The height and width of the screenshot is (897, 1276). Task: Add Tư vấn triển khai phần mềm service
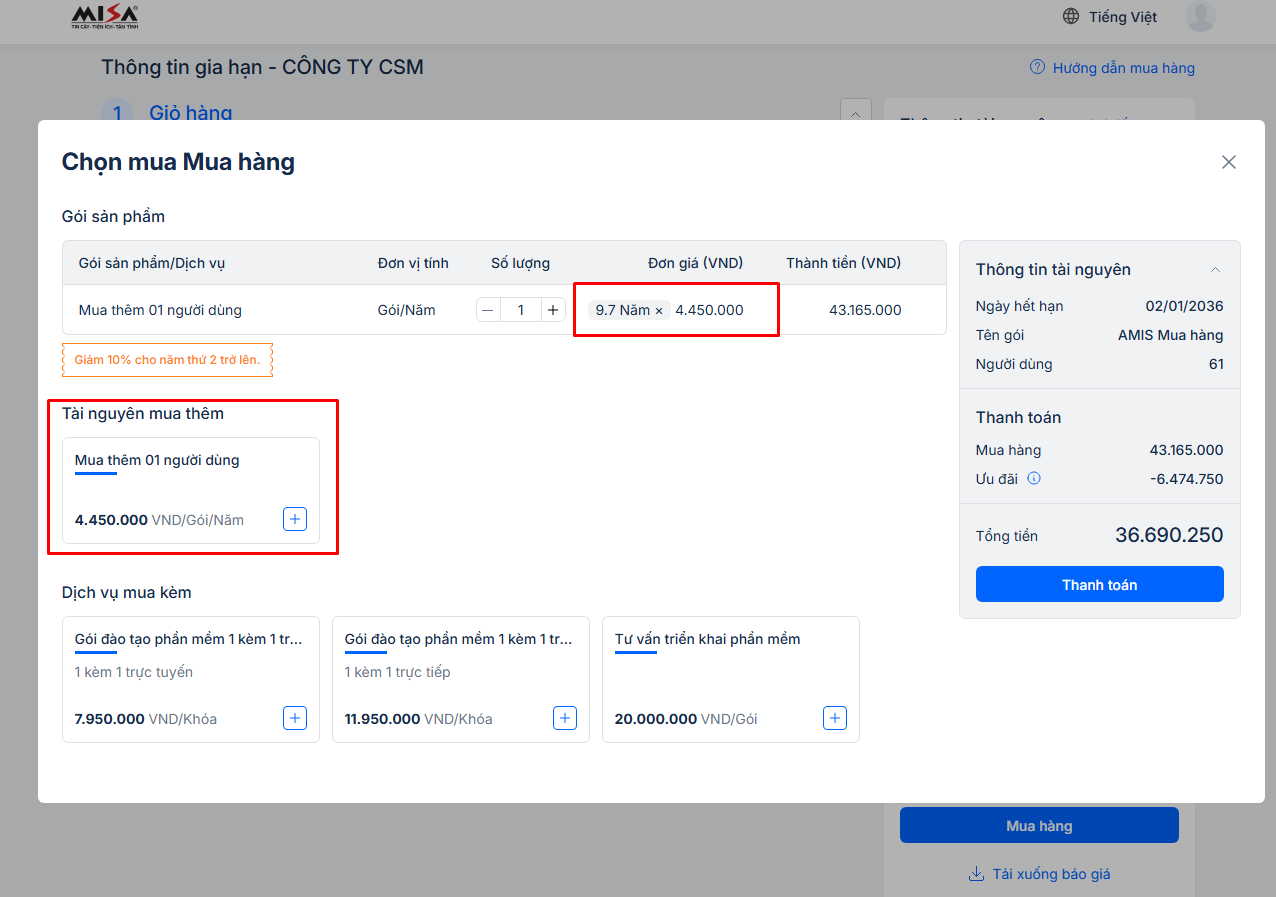[x=835, y=718]
